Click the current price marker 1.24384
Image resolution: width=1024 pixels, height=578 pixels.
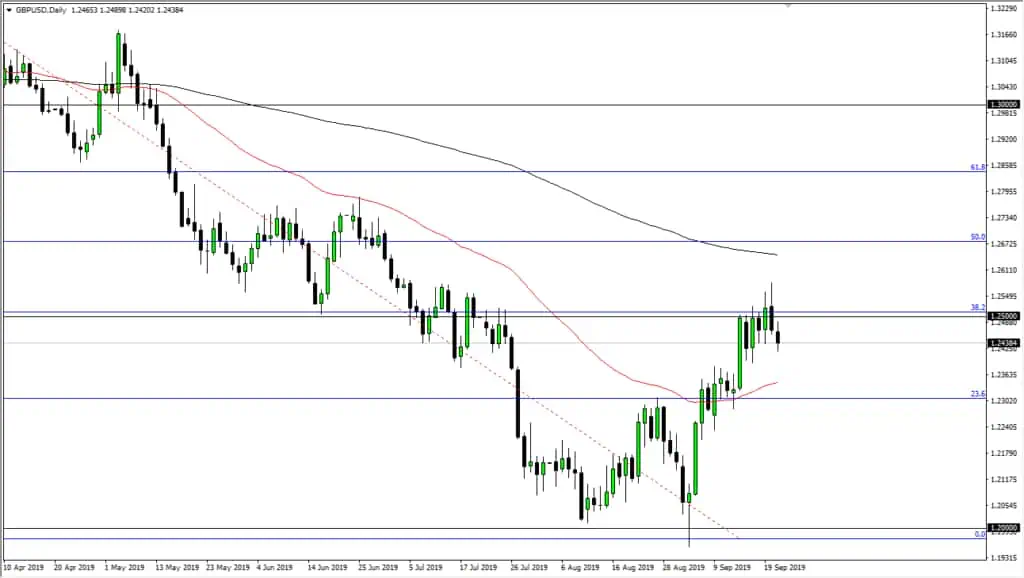coord(1003,341)
